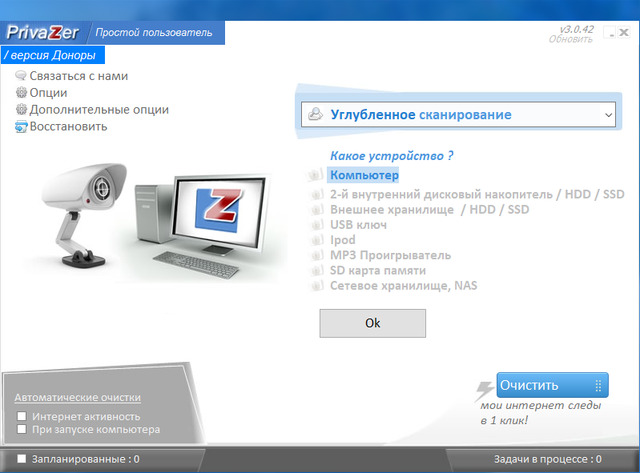Toggle the Запланированные checkbox
Screen dimensions: 640x473
[x=22, y=459]
